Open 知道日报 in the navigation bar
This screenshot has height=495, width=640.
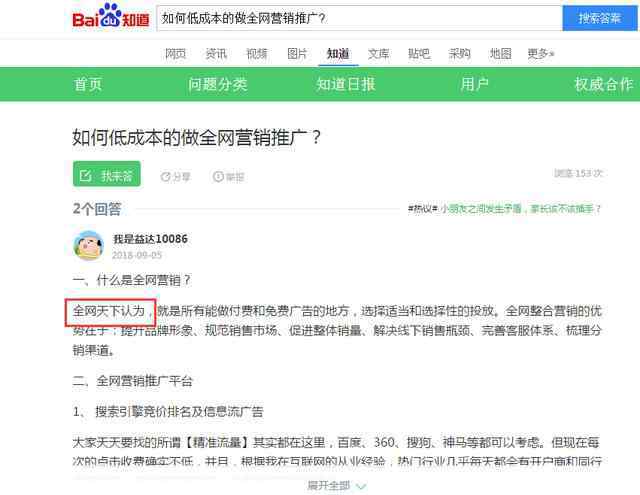pos(346,84)
